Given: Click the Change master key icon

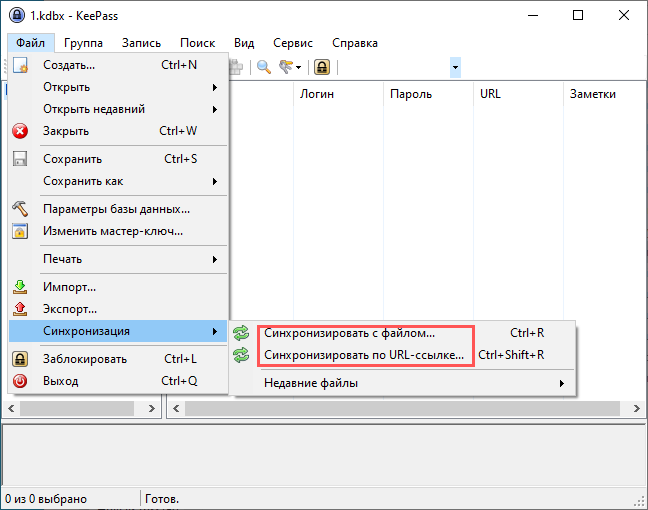Looking at the screenshot, I should pos(20,231).
